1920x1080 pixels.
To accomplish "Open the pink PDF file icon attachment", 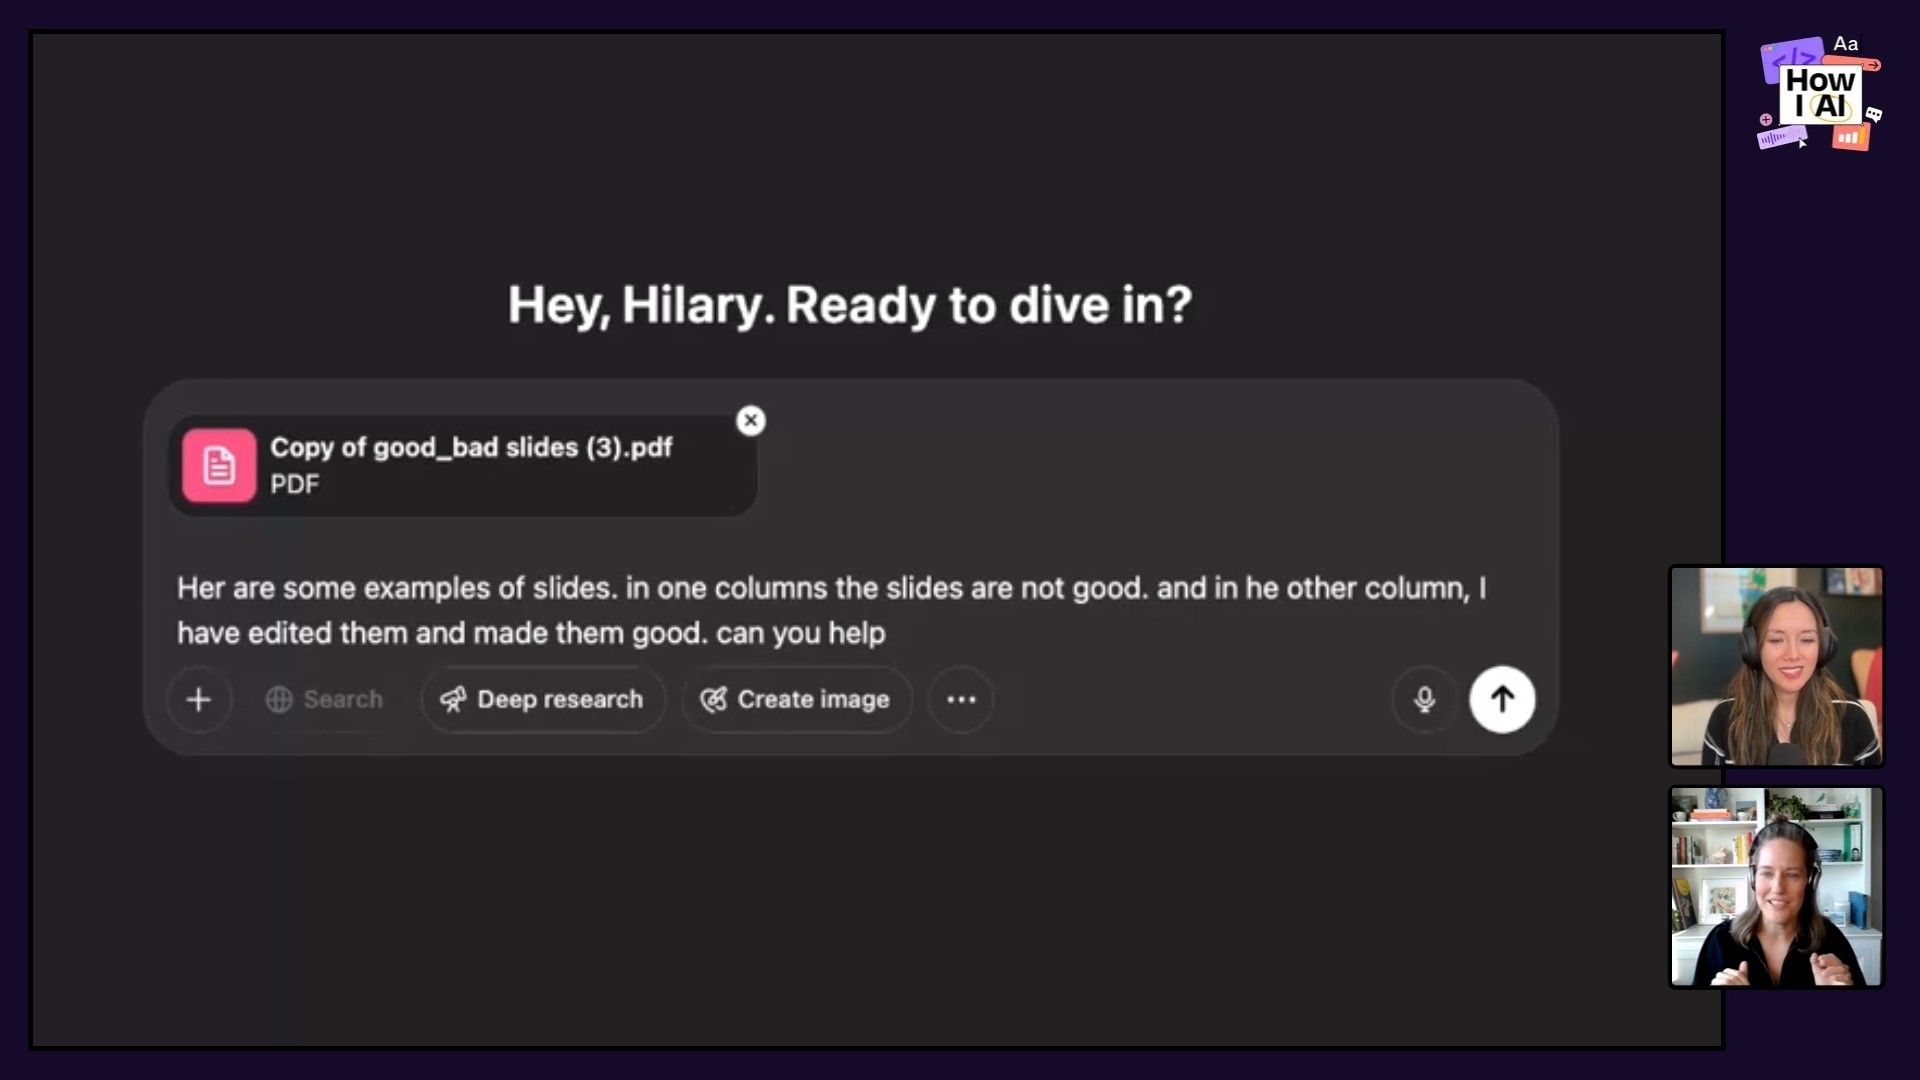I will (219, 465).
